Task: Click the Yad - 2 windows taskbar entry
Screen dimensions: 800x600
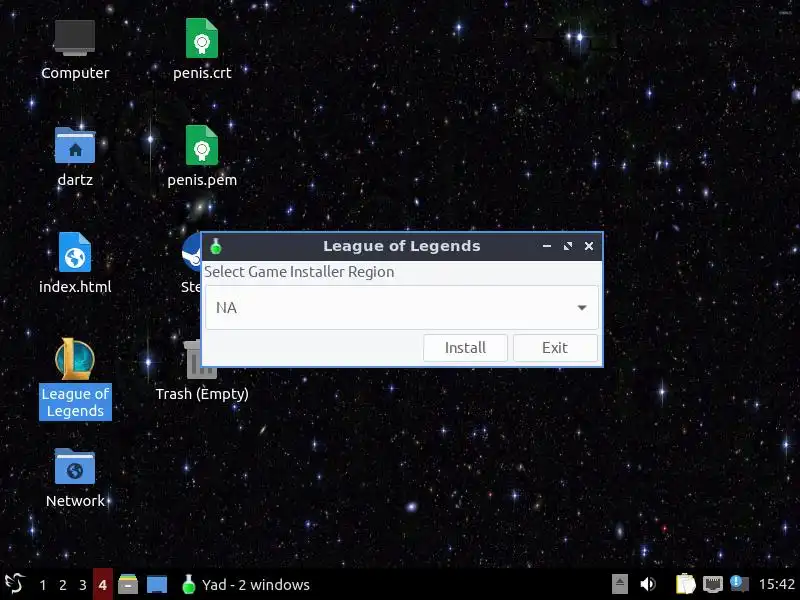Action: click(x=245, y=585)
